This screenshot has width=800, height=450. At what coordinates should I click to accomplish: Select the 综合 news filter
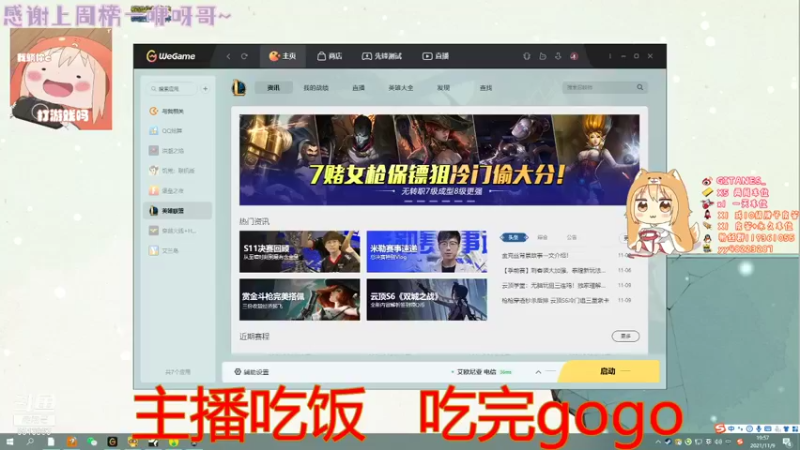coord(542,237)
